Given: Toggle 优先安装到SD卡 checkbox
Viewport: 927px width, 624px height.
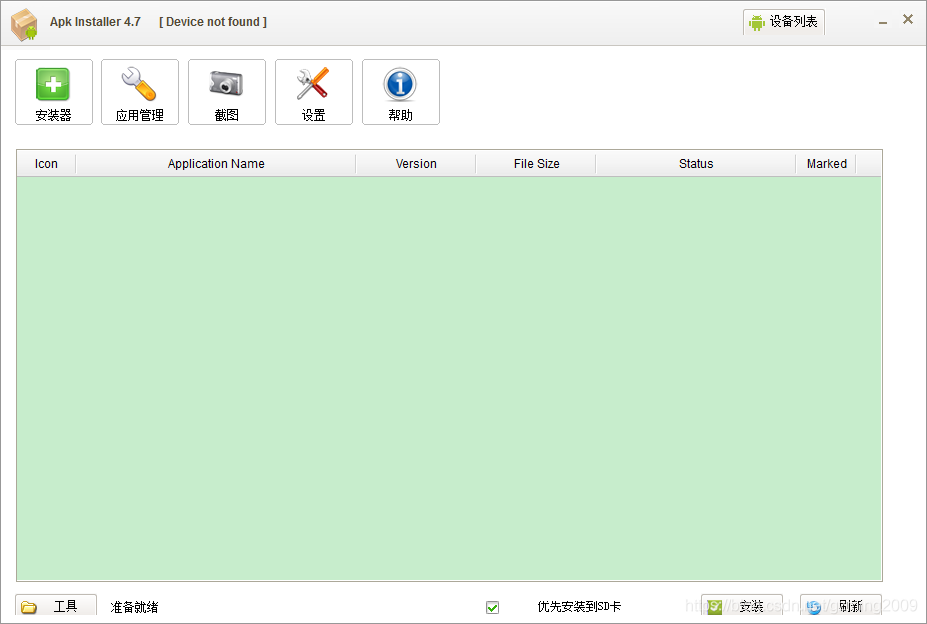Looking at the screenshot, I should coord(492,607).
